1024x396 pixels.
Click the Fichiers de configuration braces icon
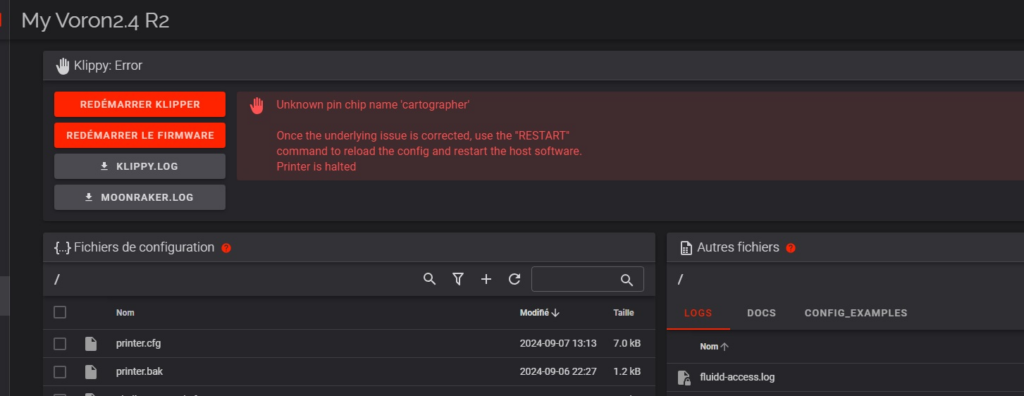pos(62,248)
